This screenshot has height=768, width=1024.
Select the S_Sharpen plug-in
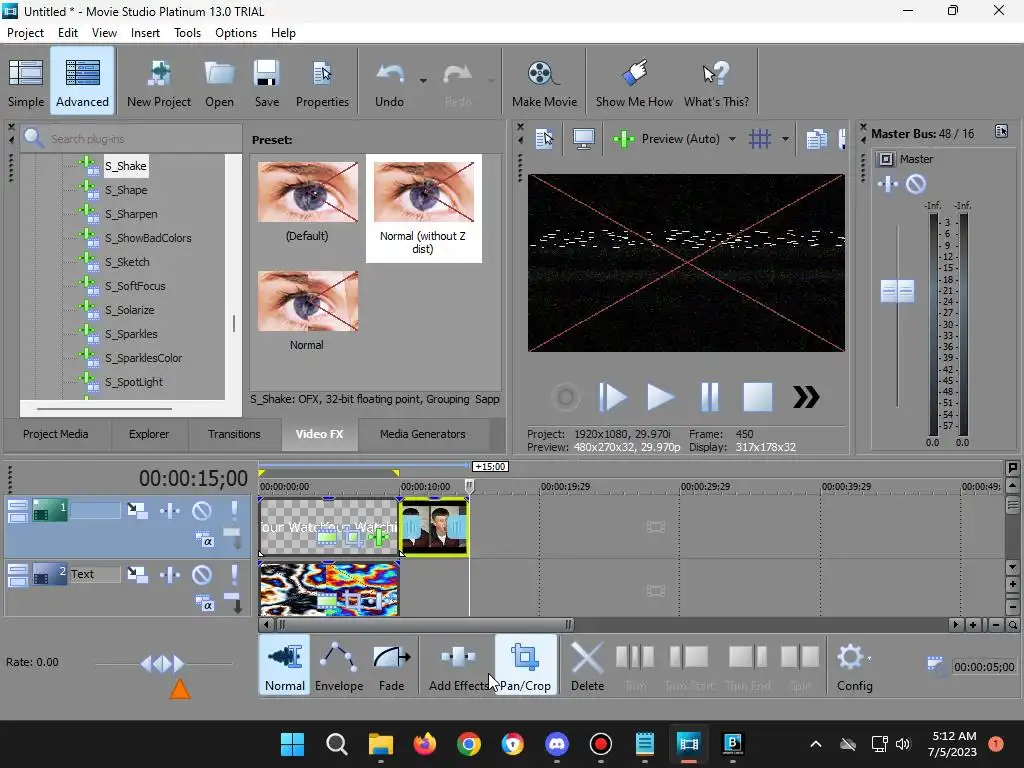click(x=131, y=214)
